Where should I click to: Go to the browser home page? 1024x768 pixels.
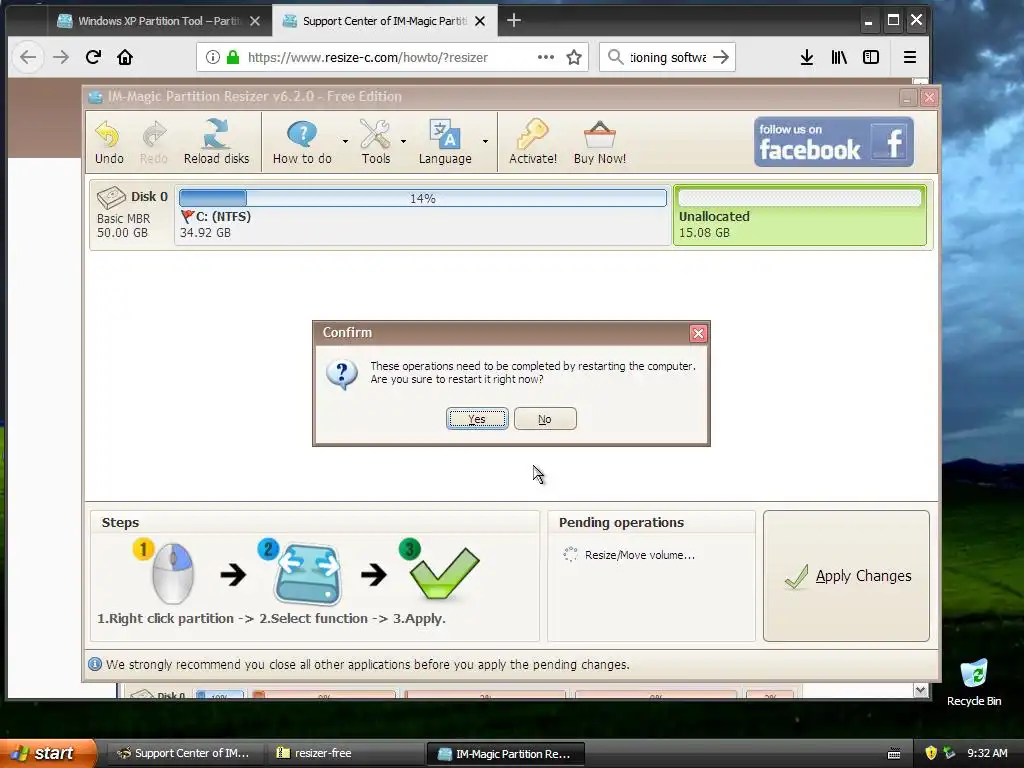tap(125, 57)
